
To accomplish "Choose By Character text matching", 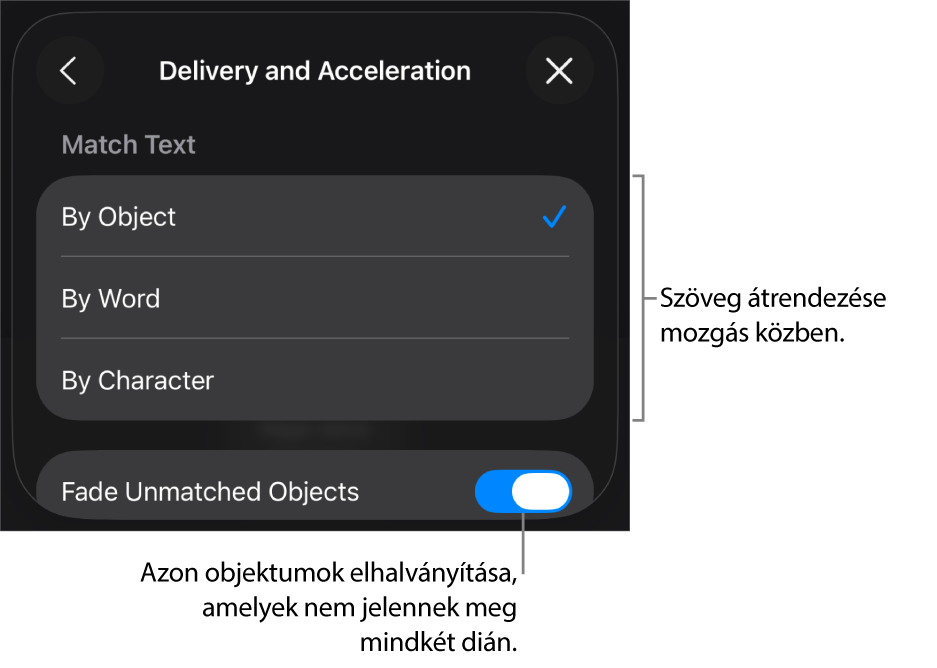I will click(315, 380).
